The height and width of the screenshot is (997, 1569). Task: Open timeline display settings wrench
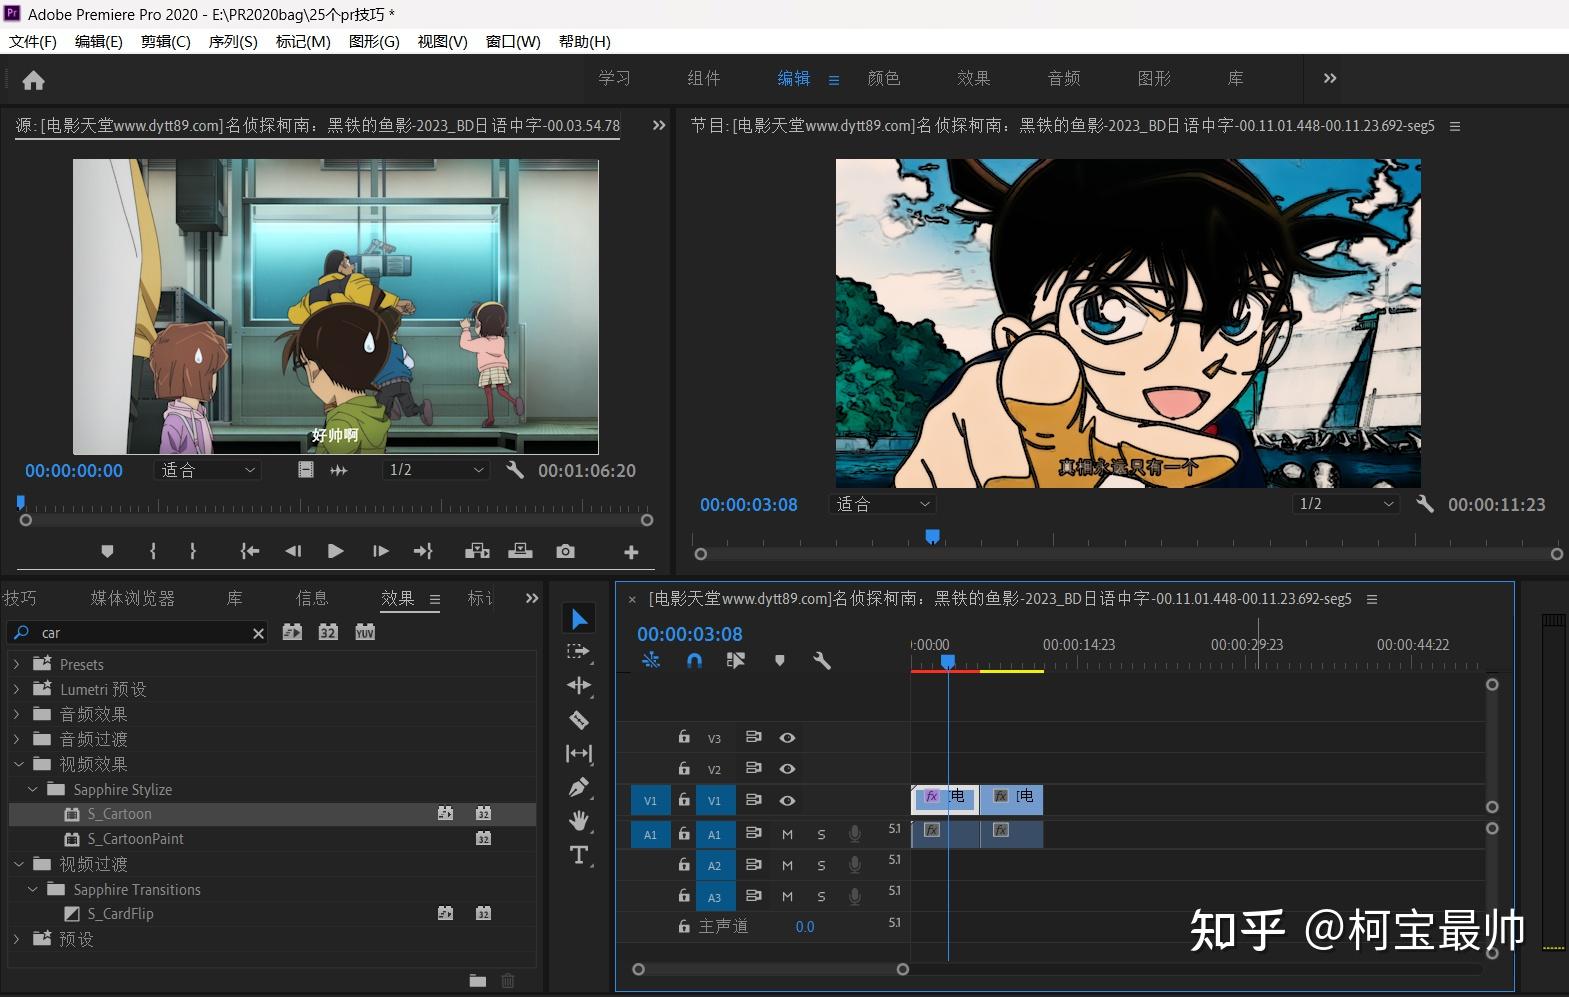tap(821, 660)
